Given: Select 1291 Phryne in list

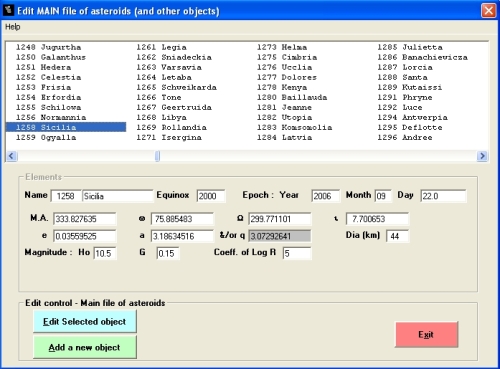Looking at the screenshot, I should tap(405, 97).
